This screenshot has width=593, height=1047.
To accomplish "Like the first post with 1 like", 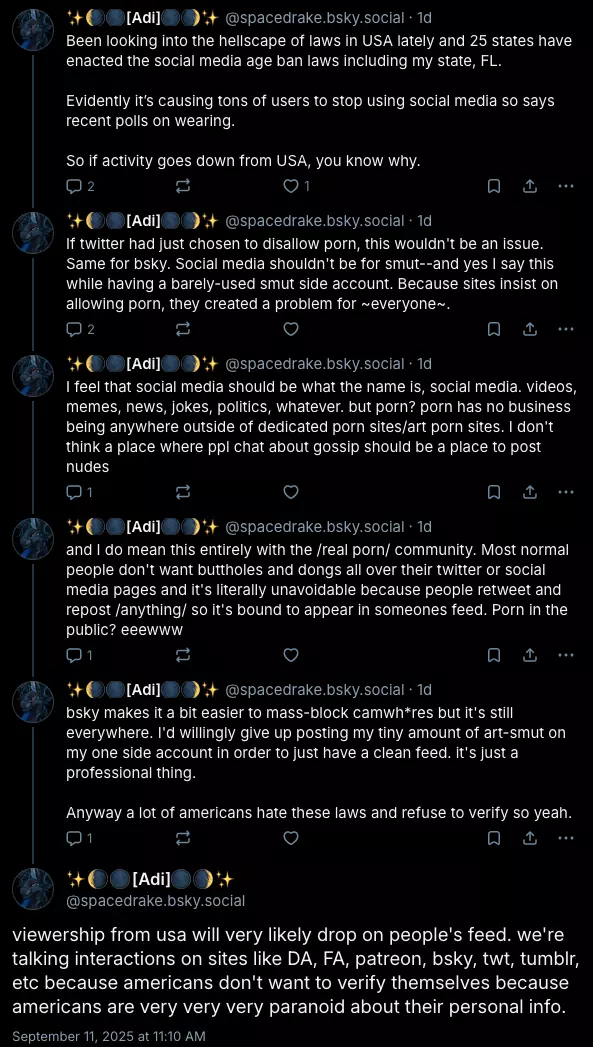I will (x=296, y=187).
